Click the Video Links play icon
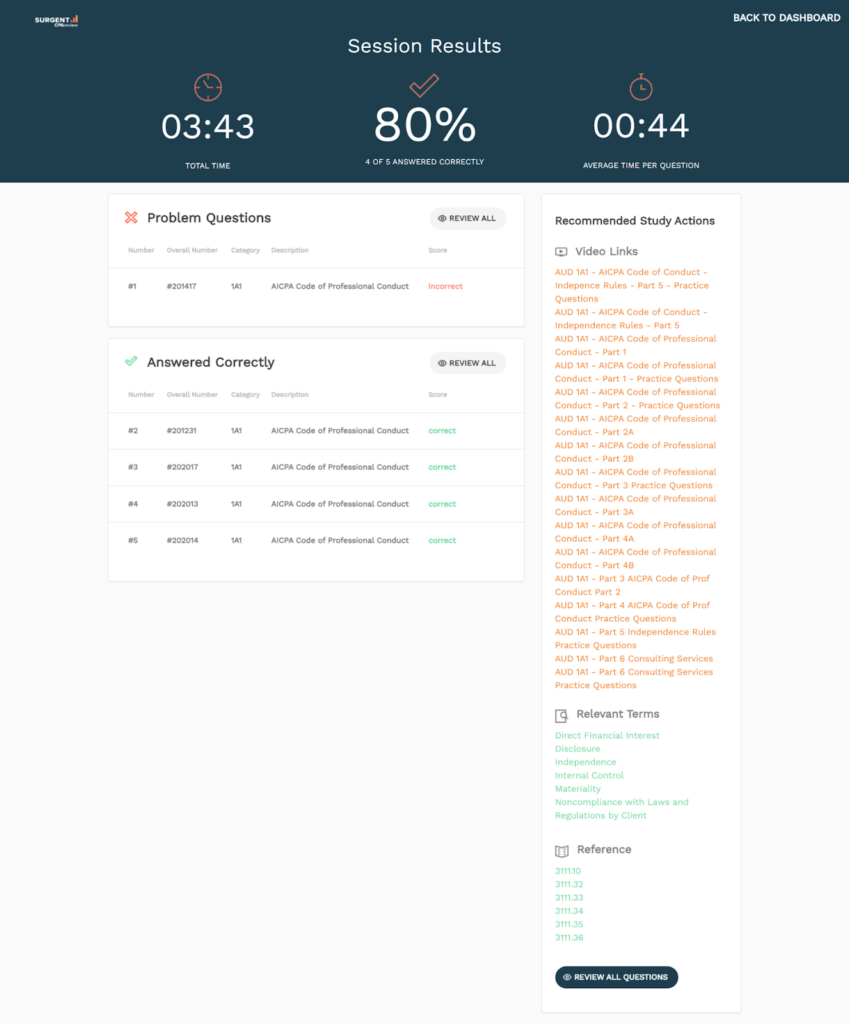 [x=561, y=252]
